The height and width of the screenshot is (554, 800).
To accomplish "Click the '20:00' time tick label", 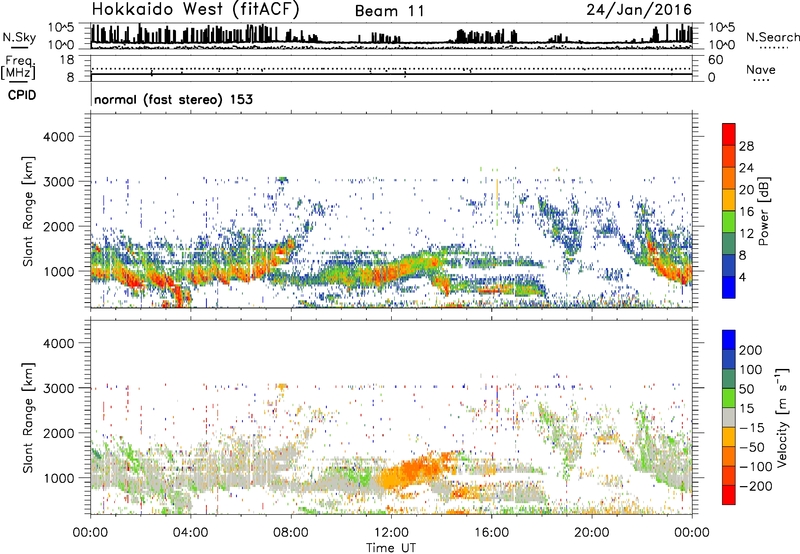I will [x=591, y=533].
